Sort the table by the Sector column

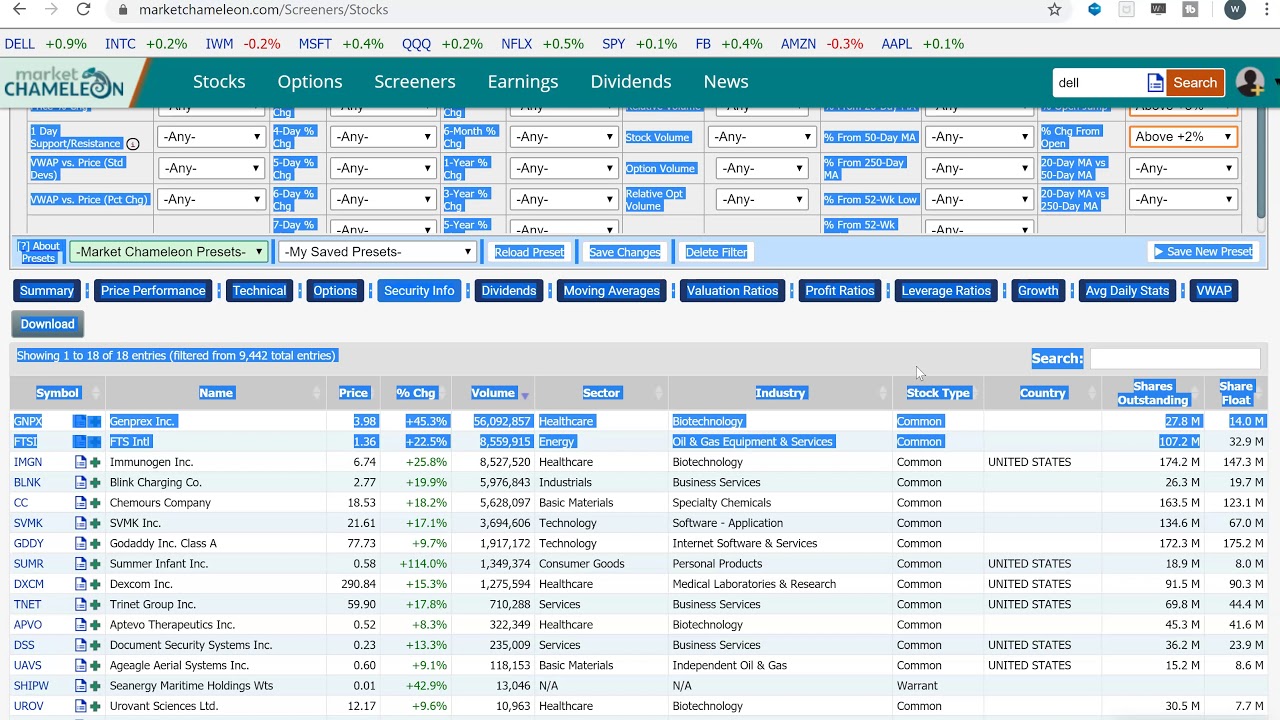(601, 393)
